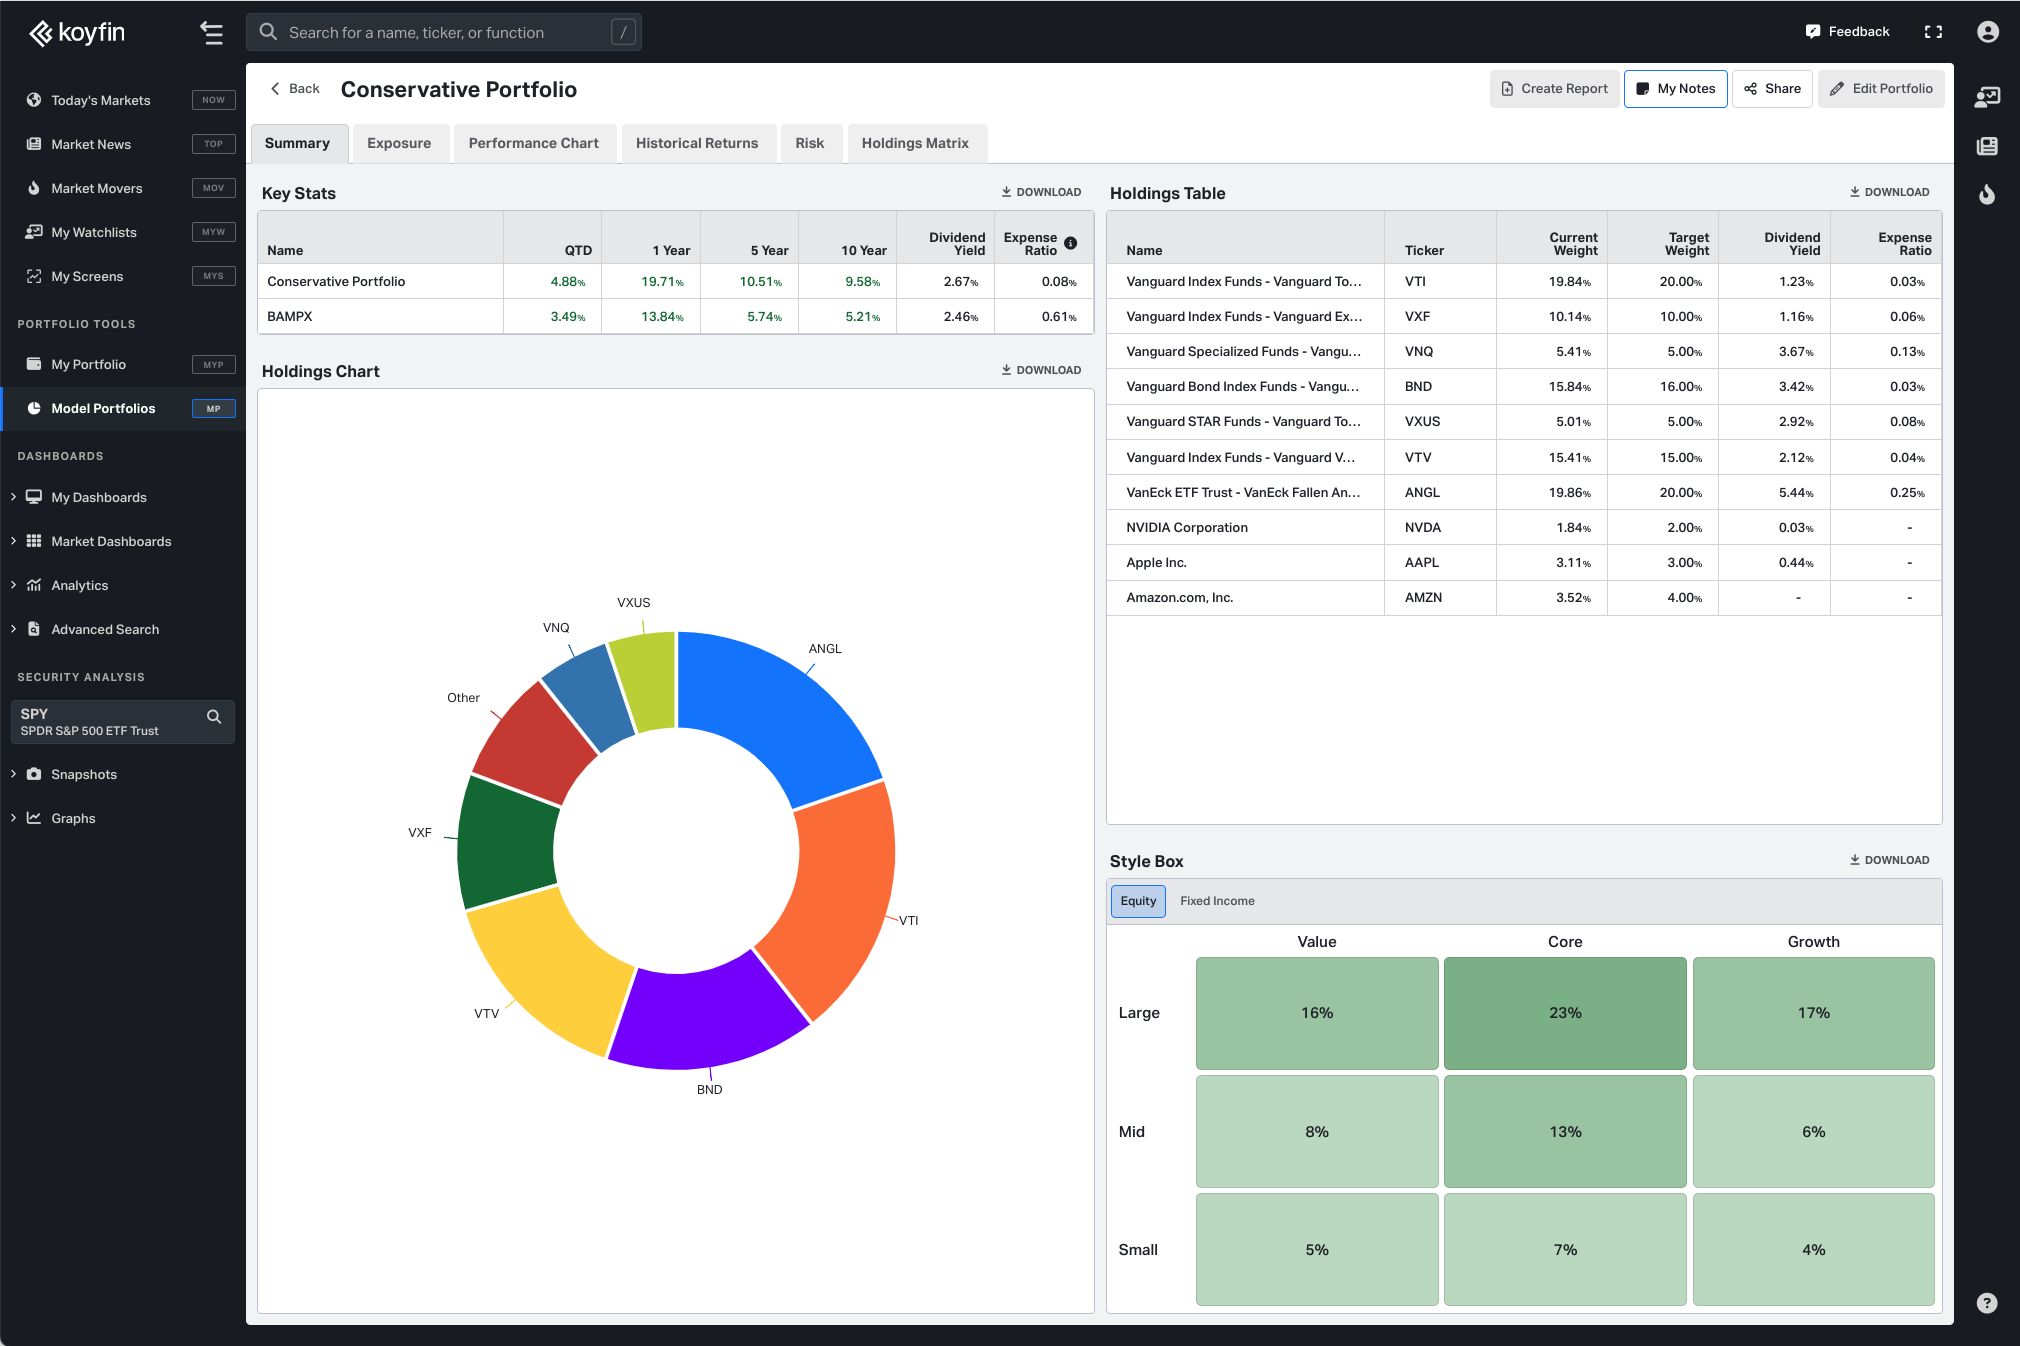The width and height of the screenshot is (2020, 1346).
Task: Open the help question mark icon
Action: 1987,1303
